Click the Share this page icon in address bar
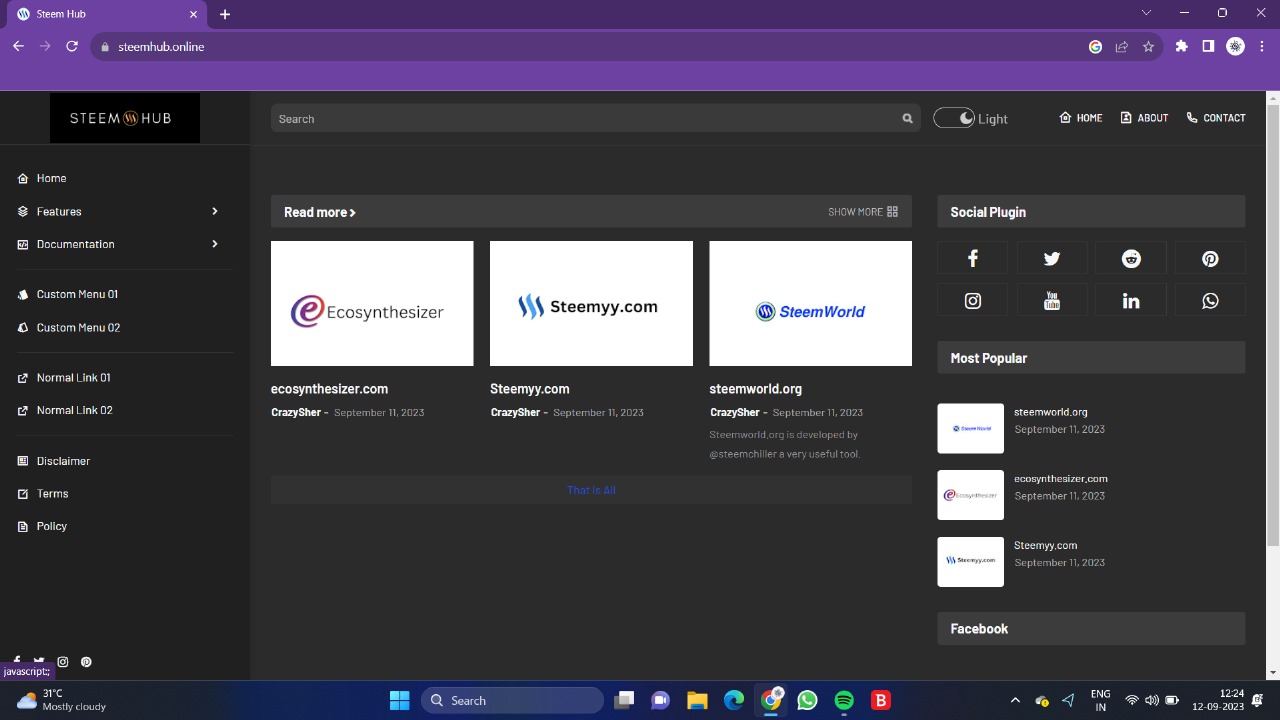 [x=1122, y=46]
